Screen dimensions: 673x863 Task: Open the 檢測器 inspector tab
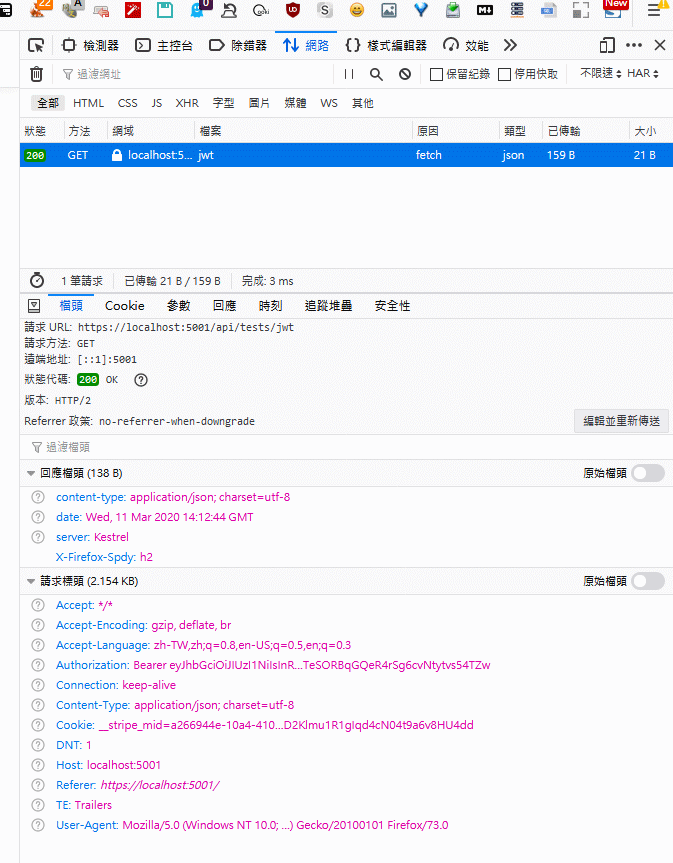tap(90, 46)
